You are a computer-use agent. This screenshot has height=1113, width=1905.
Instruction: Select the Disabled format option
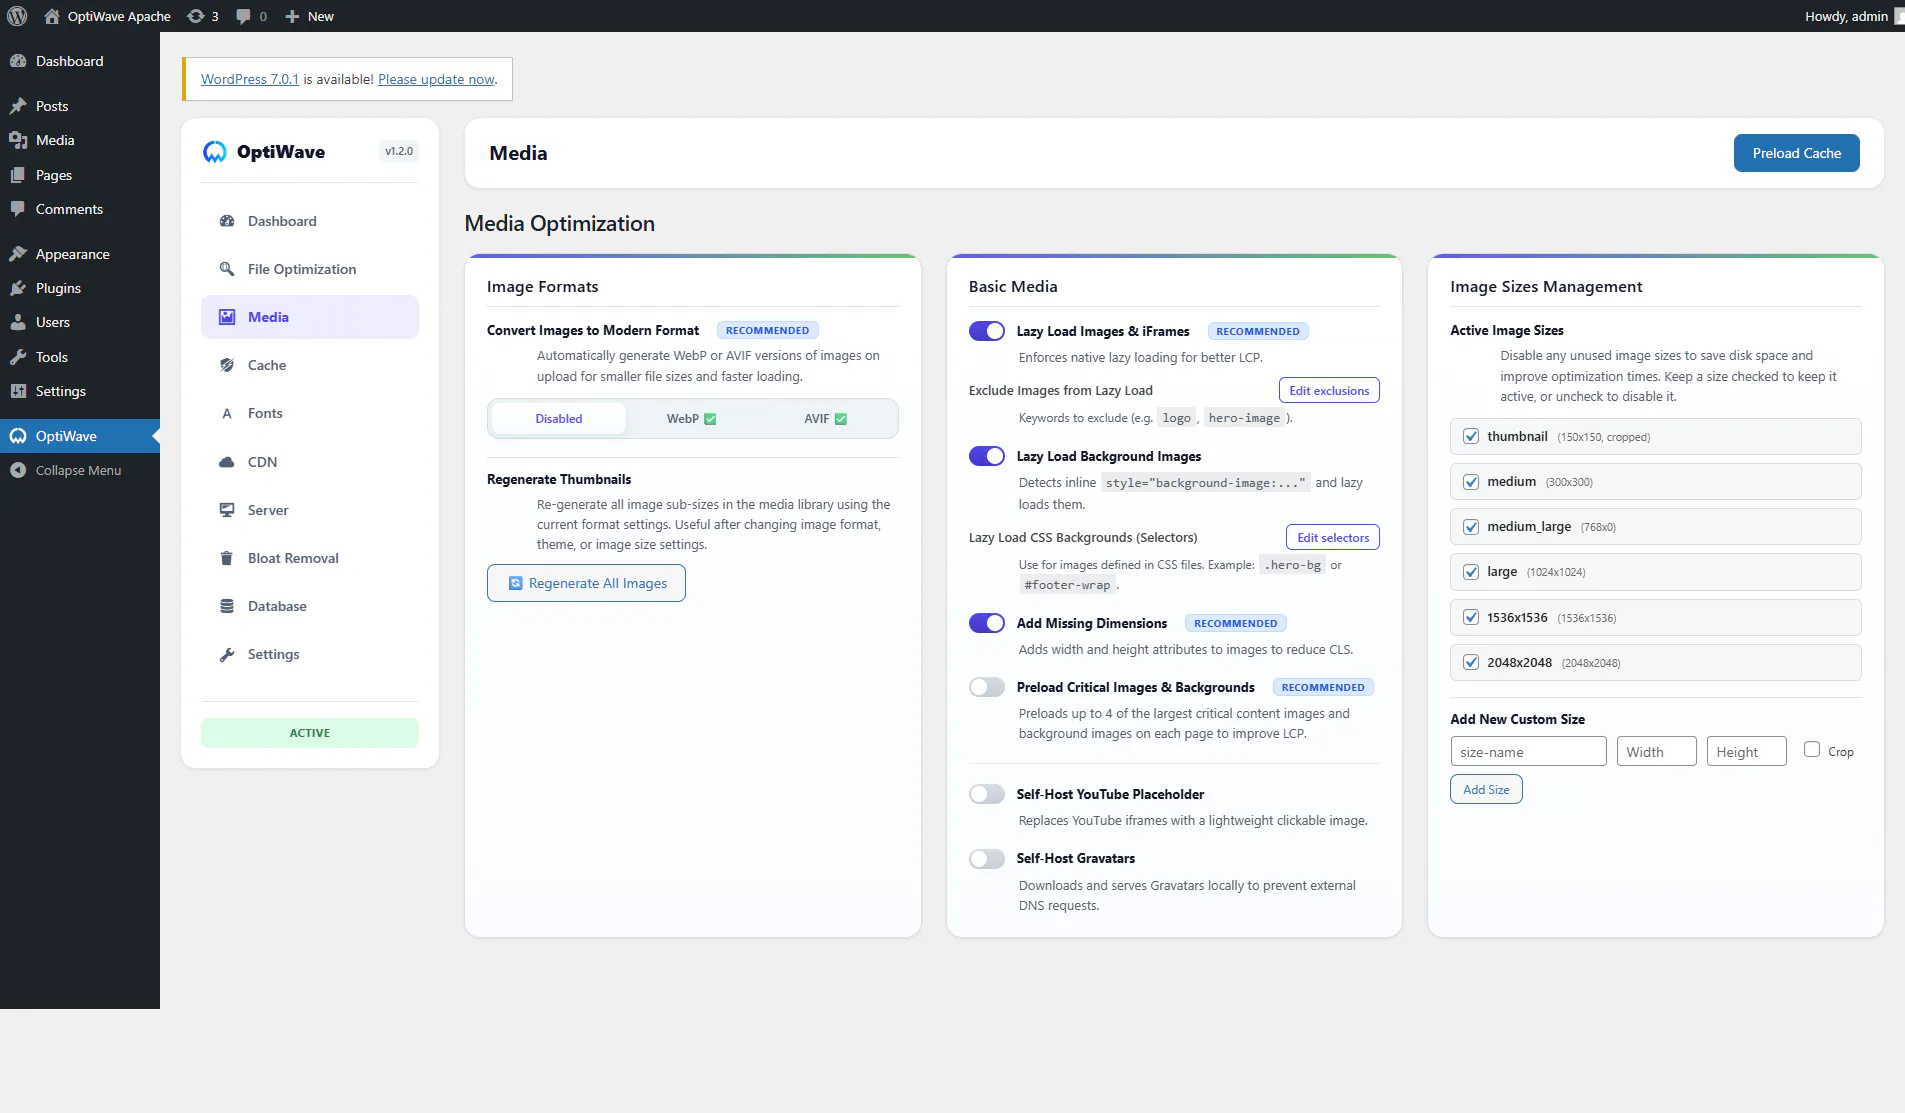(x=559, y=419)
